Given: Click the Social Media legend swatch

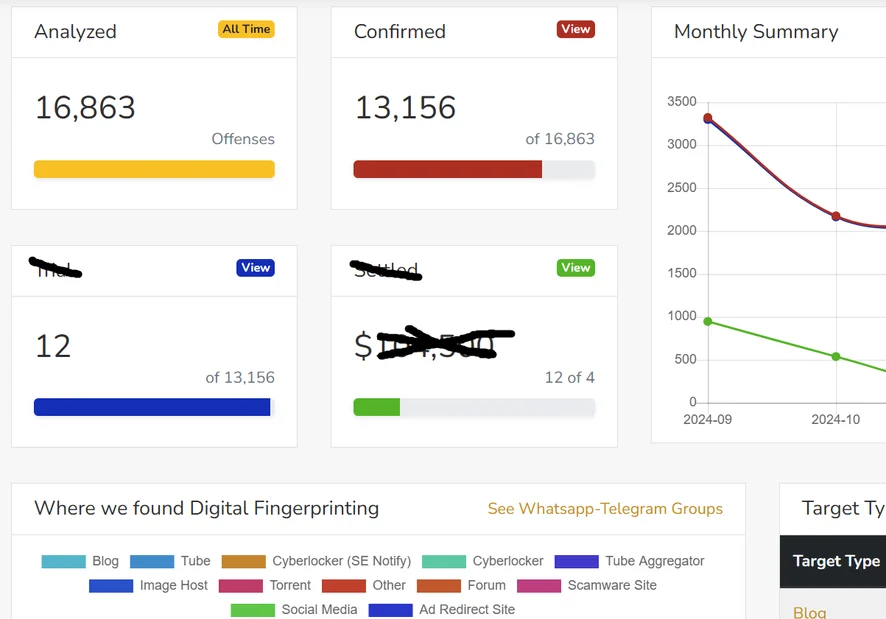Looking at the screenshot, I should (252, 609).
